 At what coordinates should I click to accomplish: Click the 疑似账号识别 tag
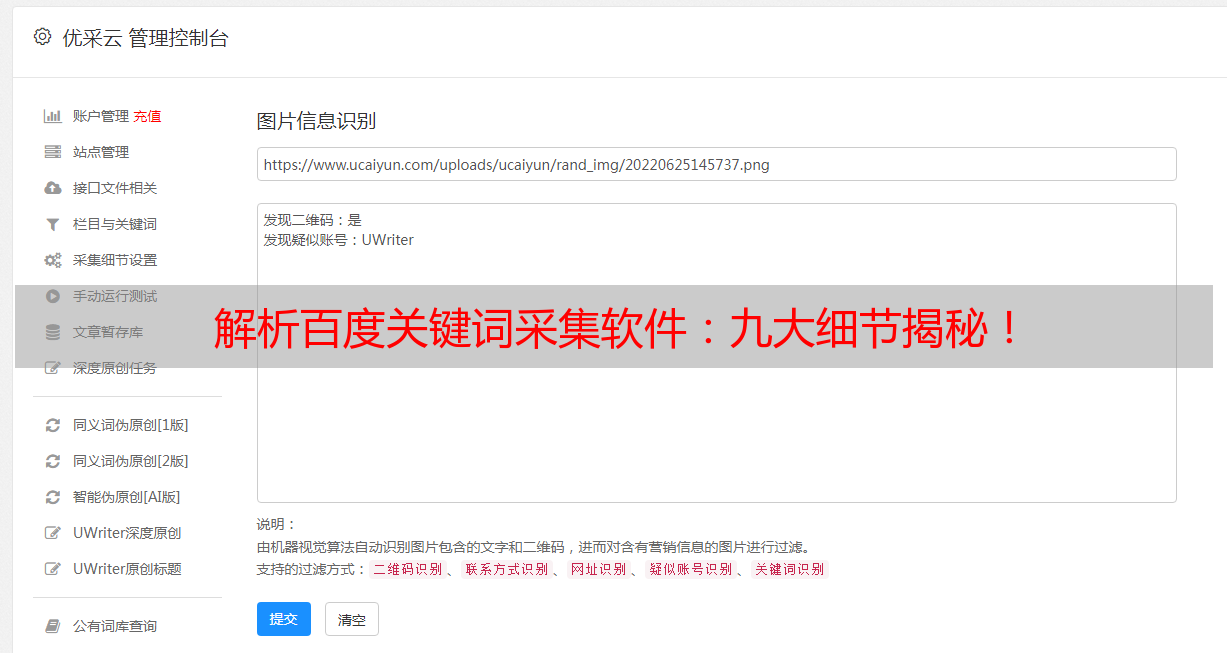691,569
